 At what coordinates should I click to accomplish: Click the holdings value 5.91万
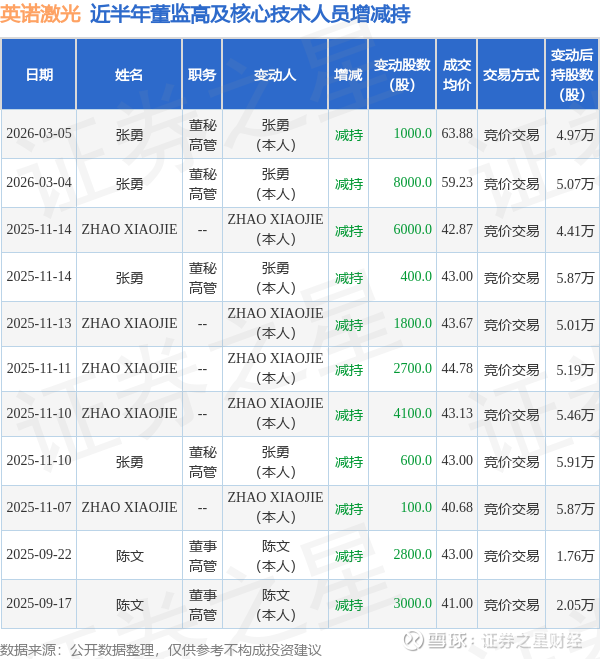[x=575, y=462]
